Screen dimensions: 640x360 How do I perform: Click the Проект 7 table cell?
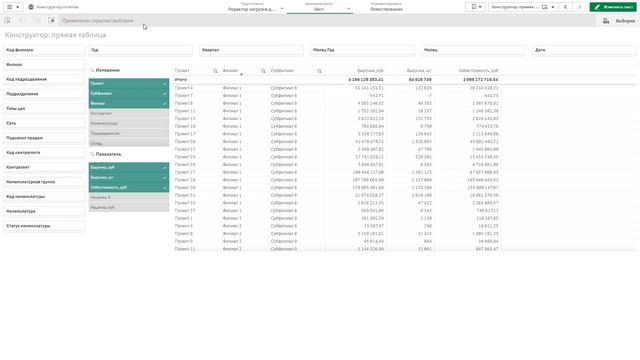pyautogui.click(x=184, y=96)
